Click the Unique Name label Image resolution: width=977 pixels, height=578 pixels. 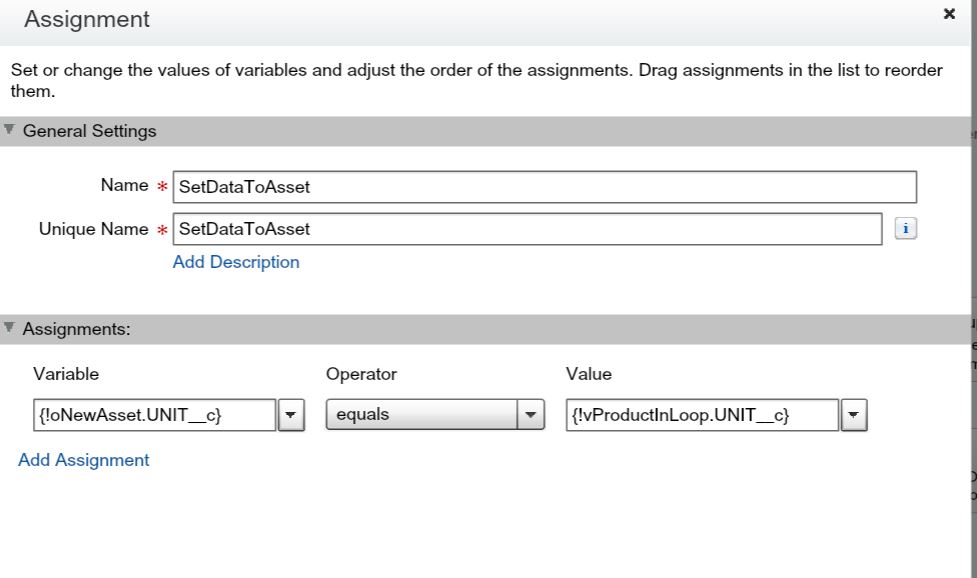(x=93, y=229)
